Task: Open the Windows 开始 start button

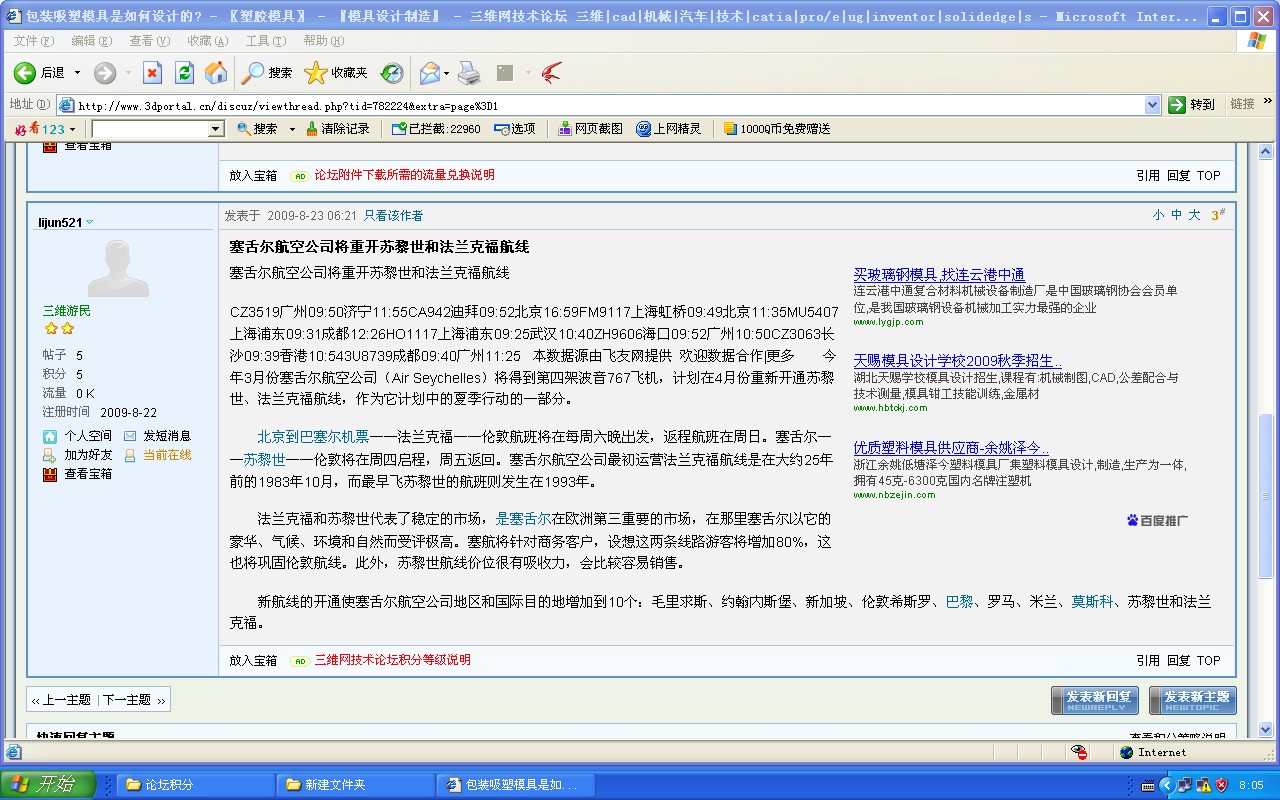Action: (x=48, y=784)
